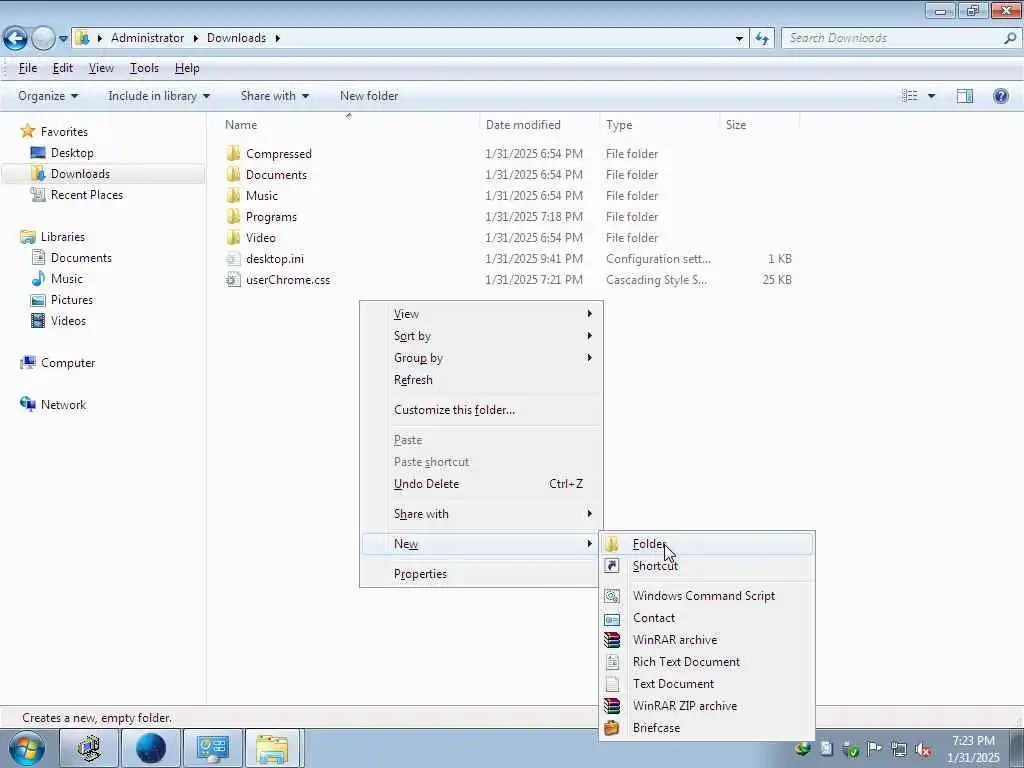Click the Forward navigation arrow

[43, 39]
